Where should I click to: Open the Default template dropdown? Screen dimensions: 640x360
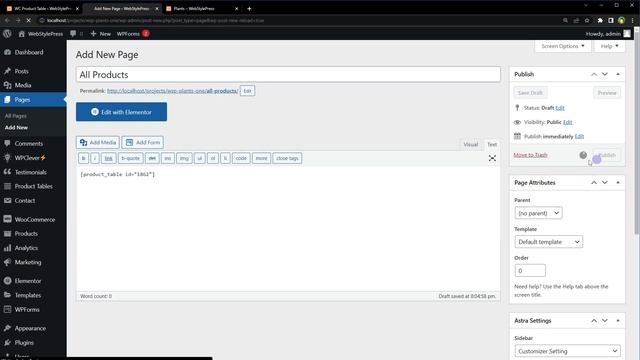coord(549,242)
